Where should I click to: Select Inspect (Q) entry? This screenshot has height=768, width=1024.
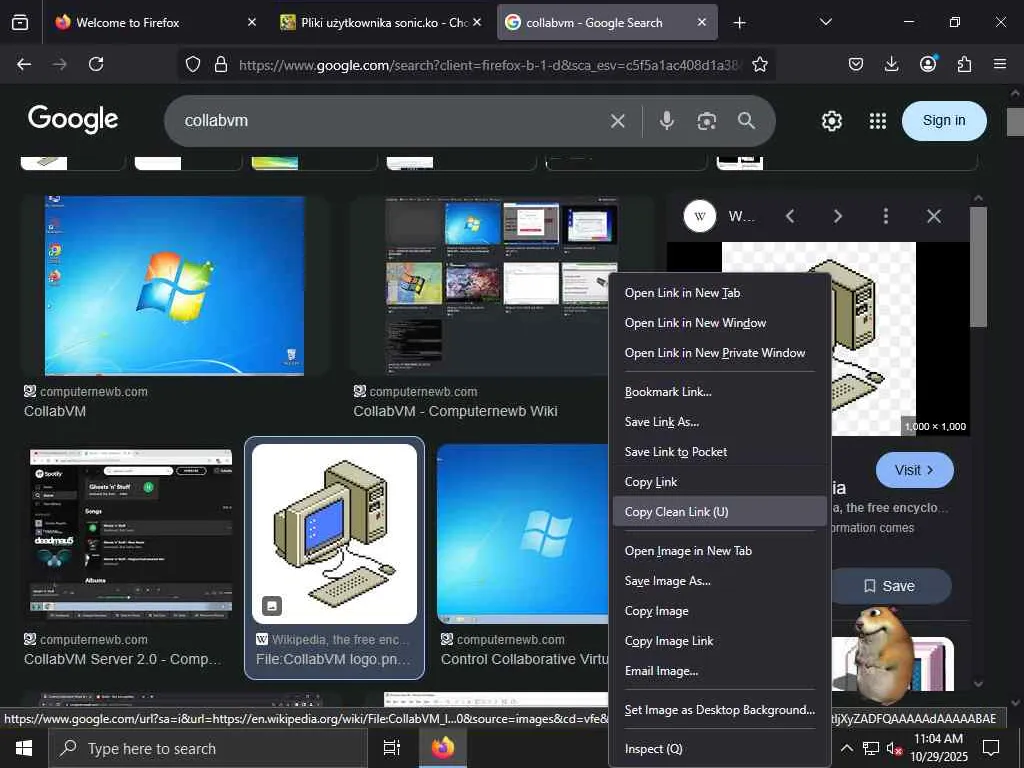click(x=720, y=749)
